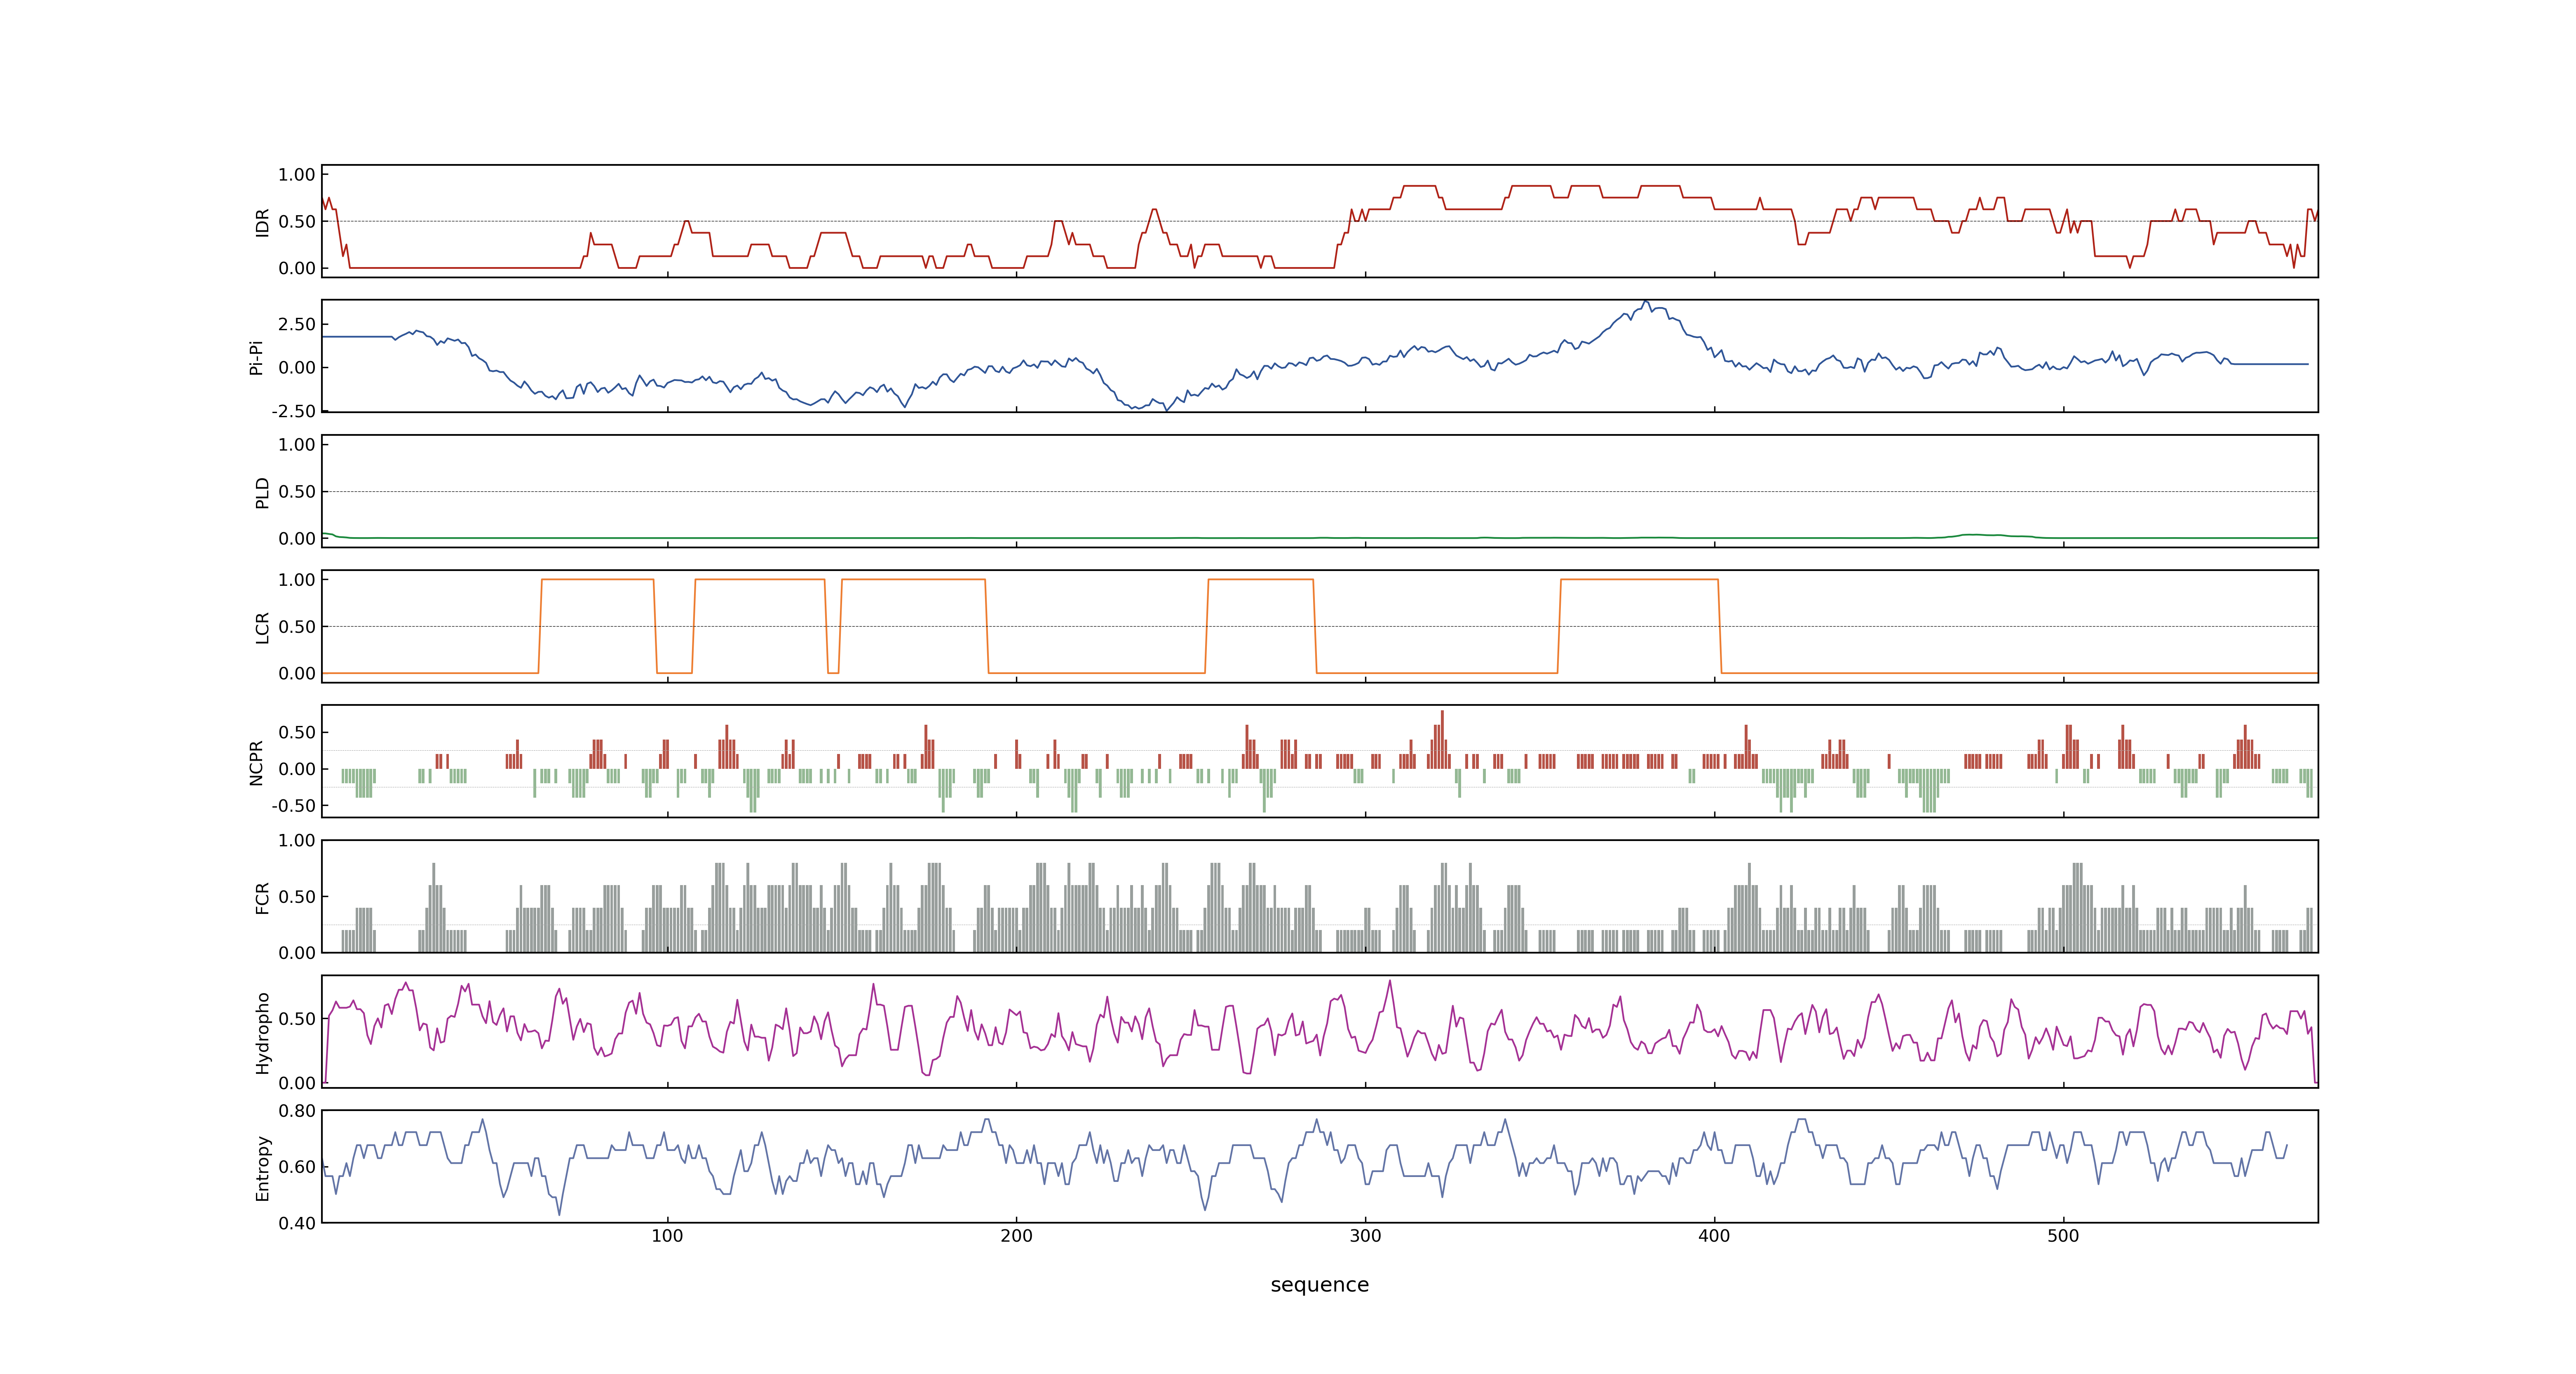Click the "IDR" y-axis label
Screen dimensions: 2576x1374
[x=262, y=222]
